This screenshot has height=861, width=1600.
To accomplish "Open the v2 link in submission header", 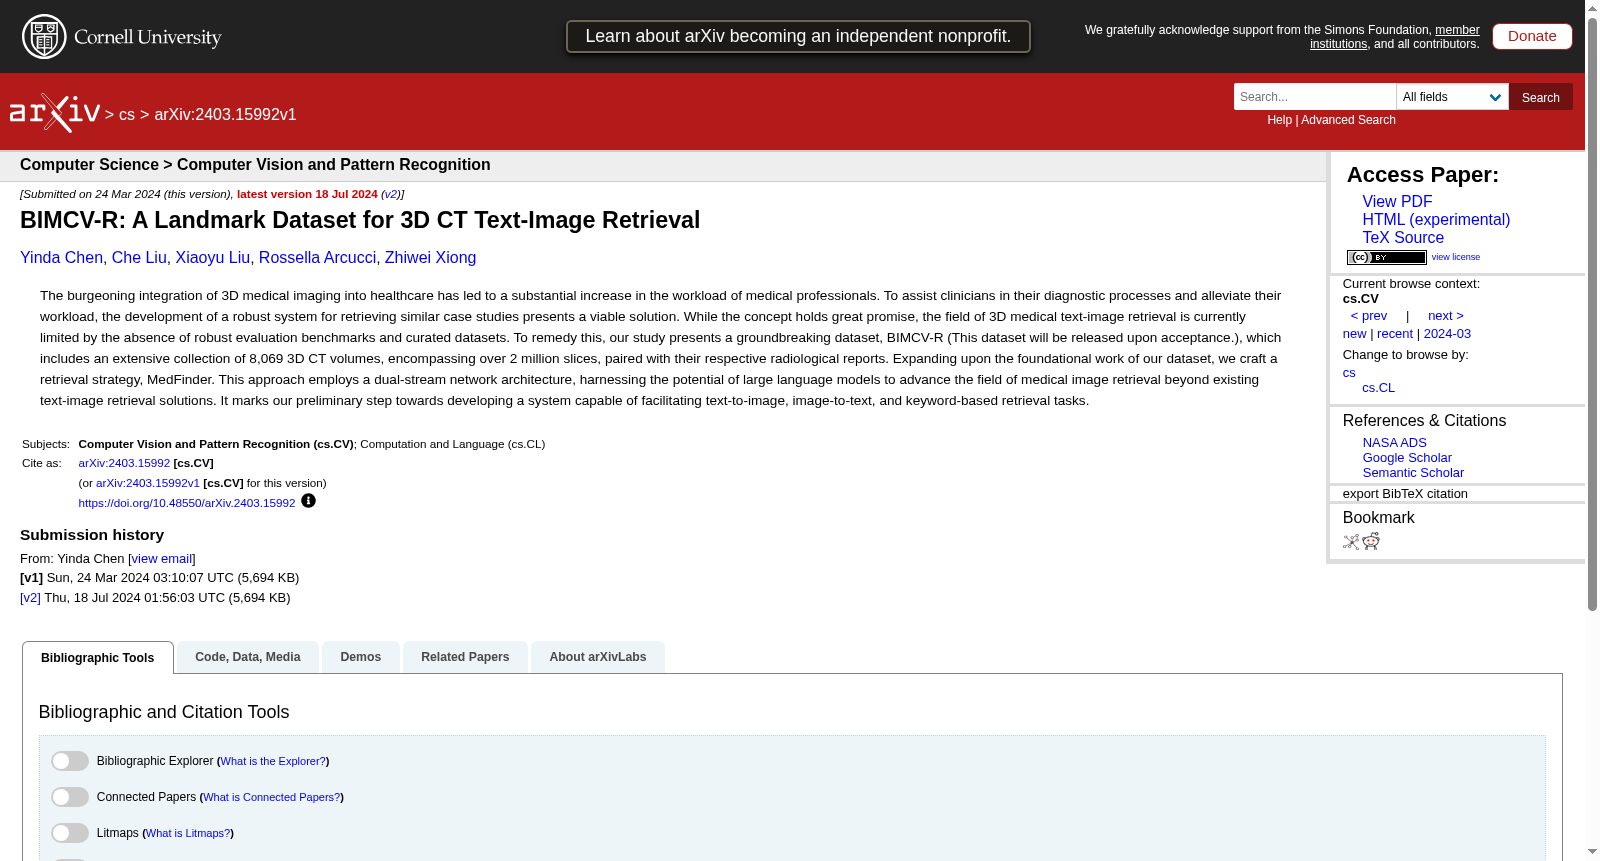I will (390, 194).
